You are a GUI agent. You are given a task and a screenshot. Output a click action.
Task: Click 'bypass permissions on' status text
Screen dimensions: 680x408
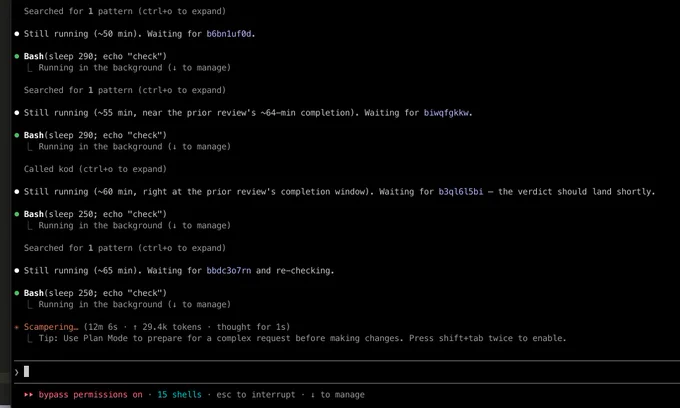(90, 395)
